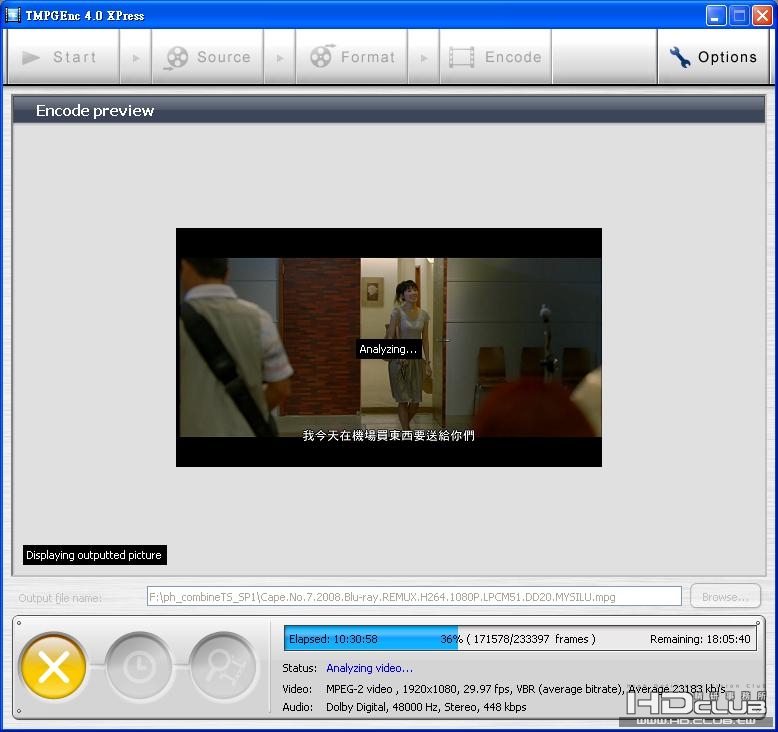
Task: Click the MPEG-2 video info line
Action: point(525,689)
